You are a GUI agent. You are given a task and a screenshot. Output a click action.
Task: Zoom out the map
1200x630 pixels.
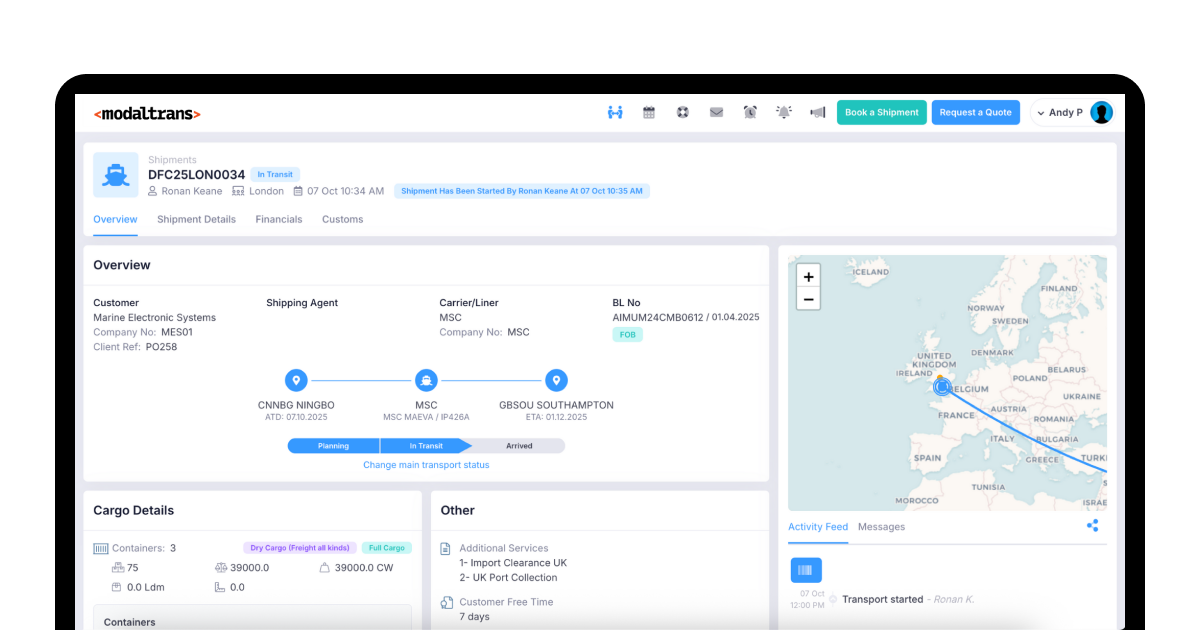[808, 299]
